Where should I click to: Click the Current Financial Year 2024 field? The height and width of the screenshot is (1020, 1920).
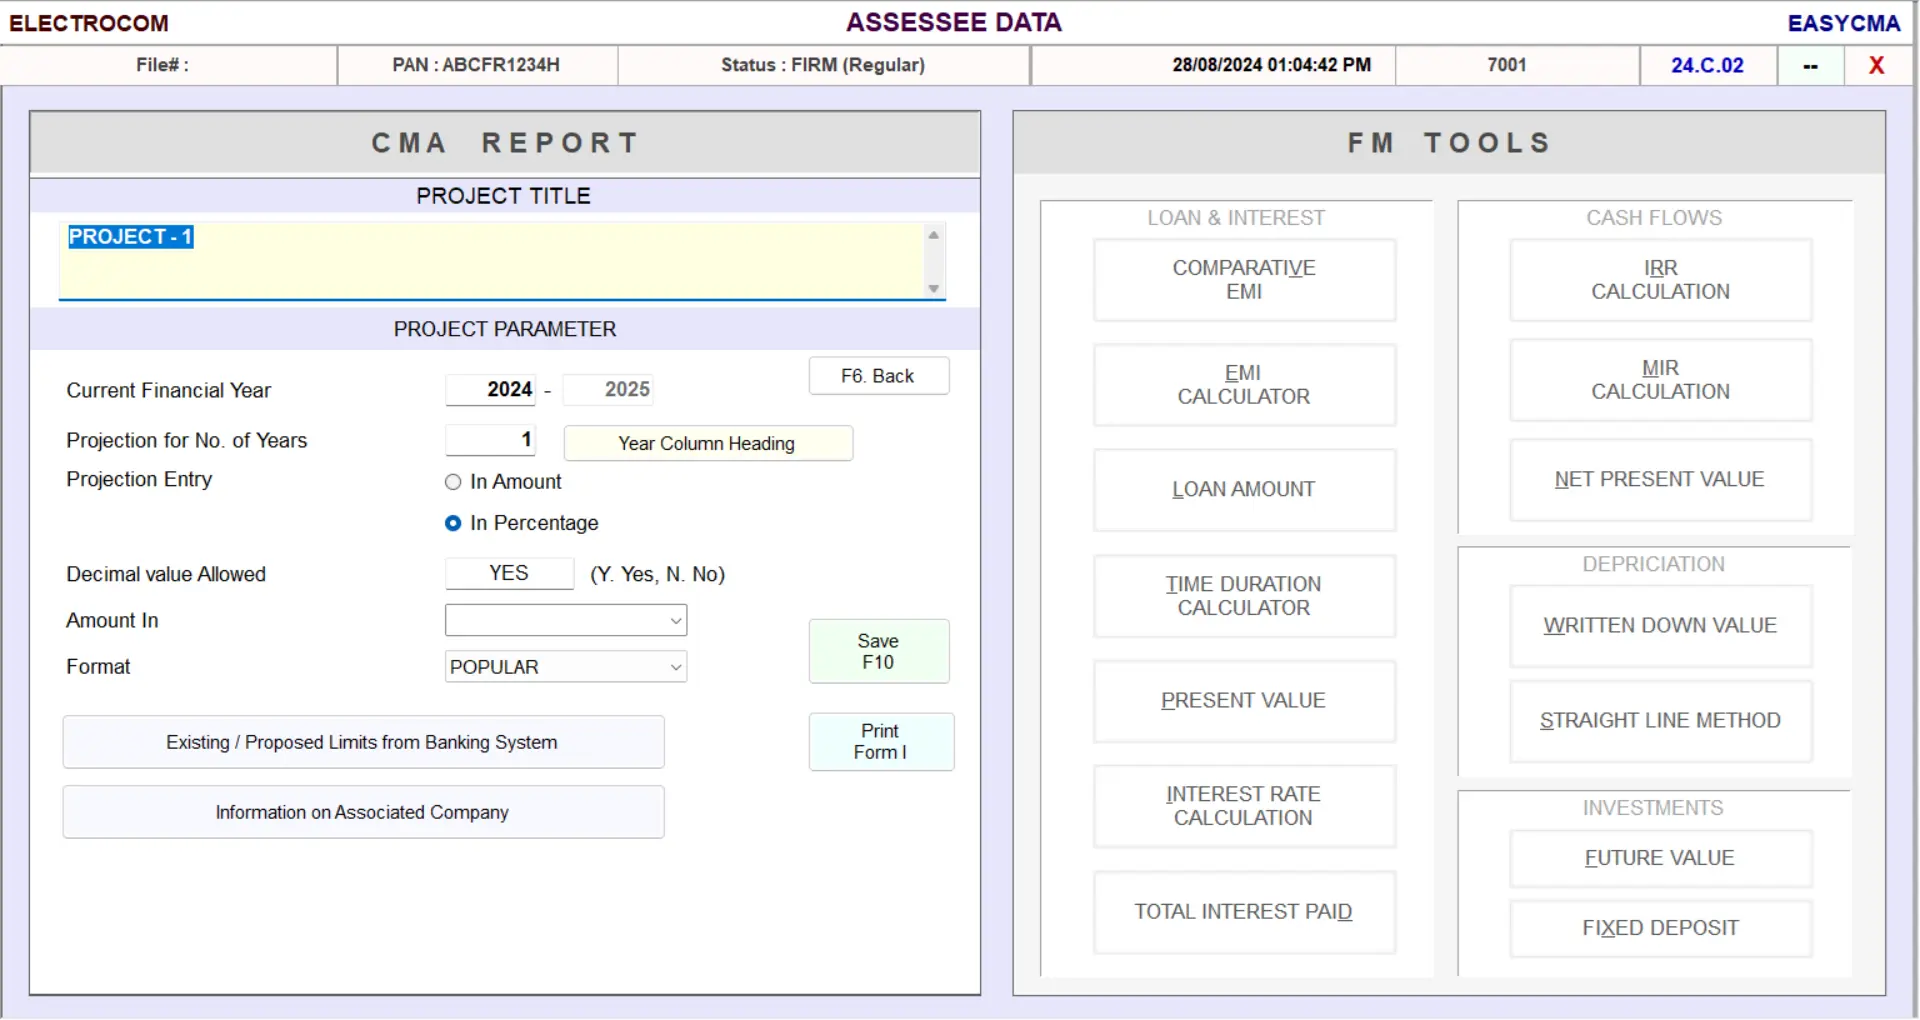(x=490, y=389)
